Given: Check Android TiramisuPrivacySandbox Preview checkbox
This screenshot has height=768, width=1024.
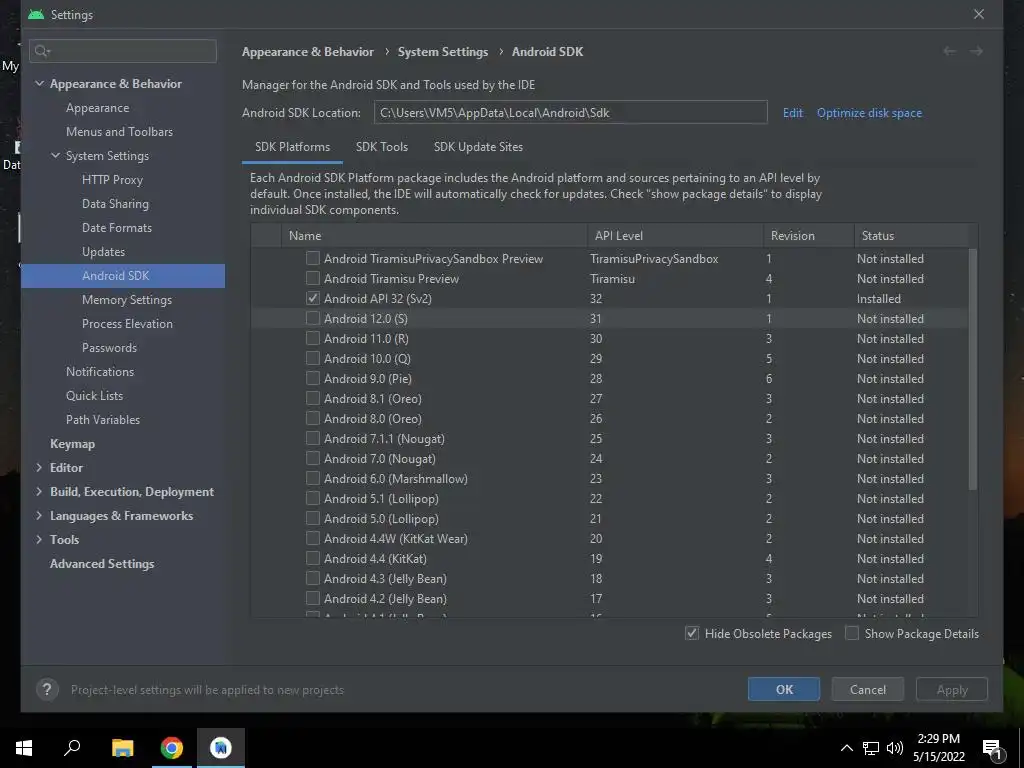Looking at the screenshot, I should [313, 259].
